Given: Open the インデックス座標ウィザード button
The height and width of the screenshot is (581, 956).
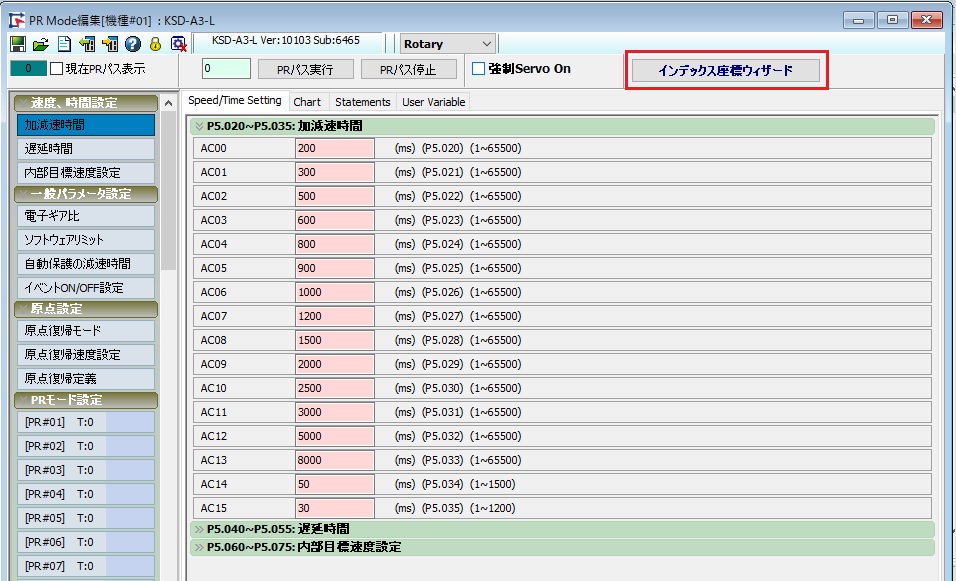Looking at the screenshot, I should pos(725,70).
